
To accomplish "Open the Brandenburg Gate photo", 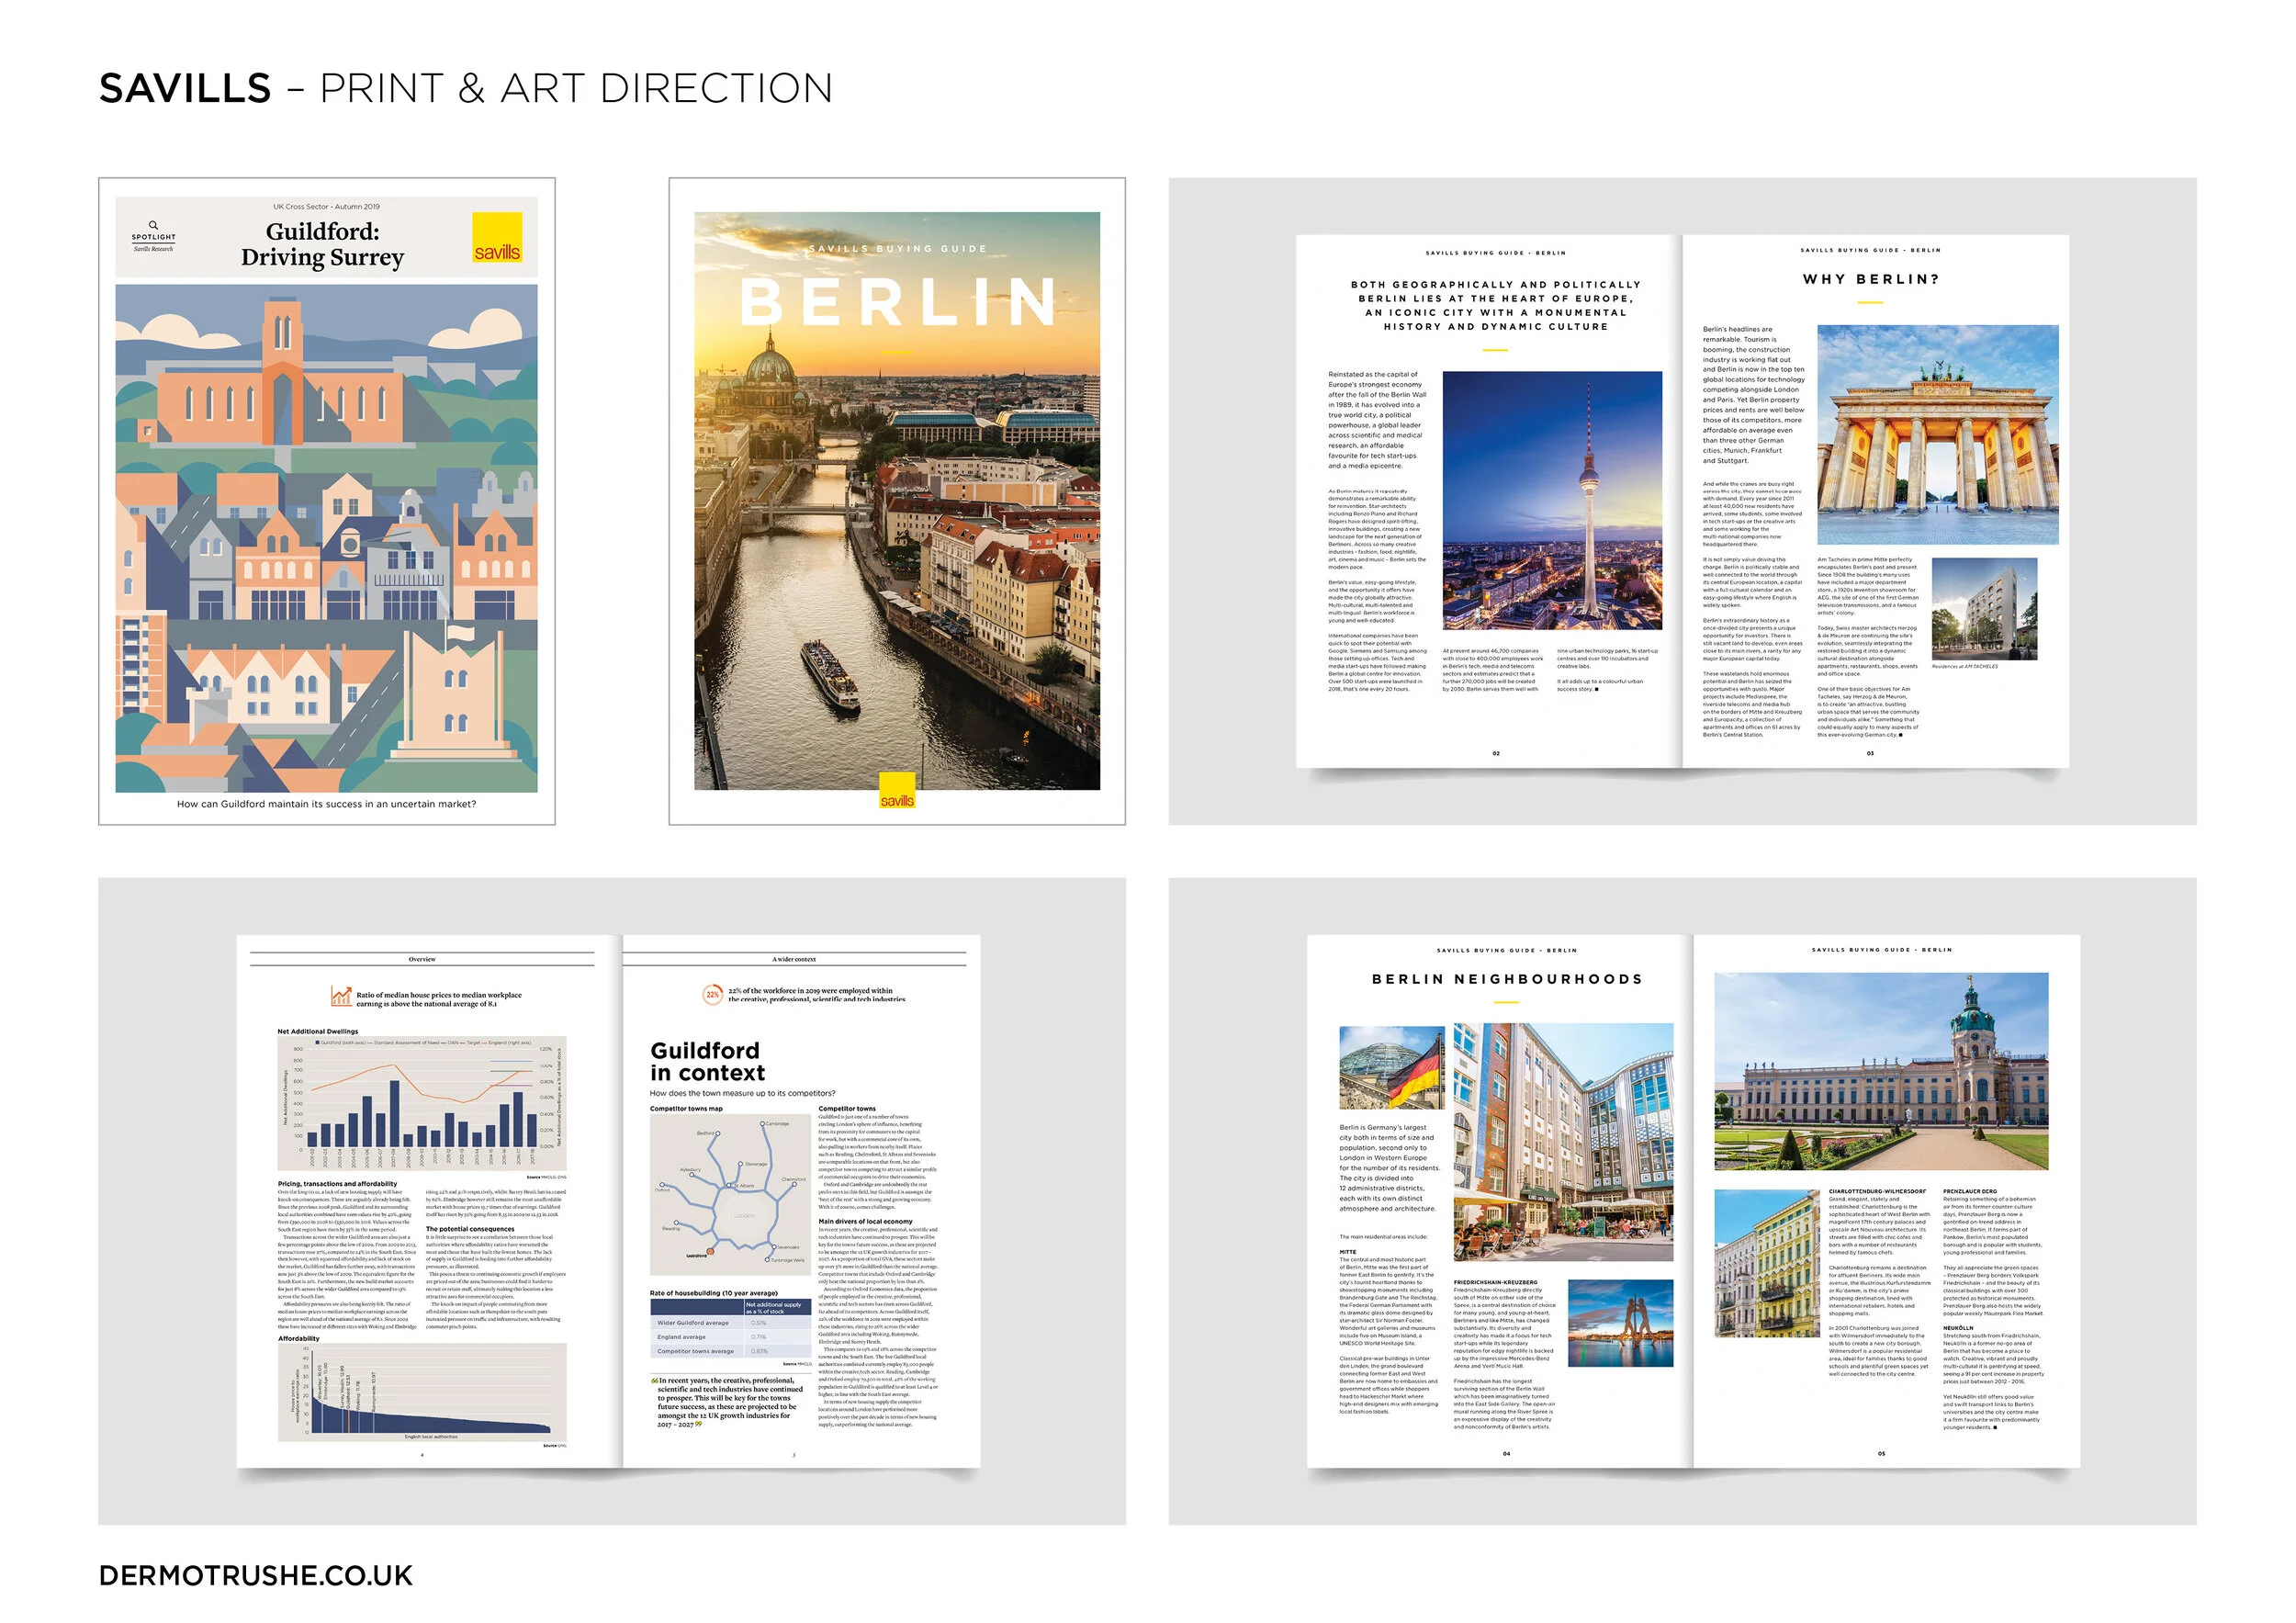I will 1937,434.
